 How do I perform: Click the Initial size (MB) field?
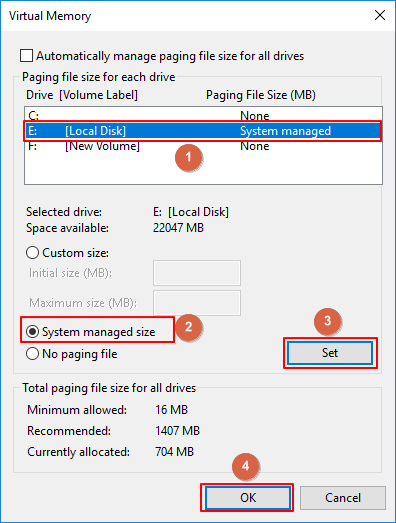197,273
